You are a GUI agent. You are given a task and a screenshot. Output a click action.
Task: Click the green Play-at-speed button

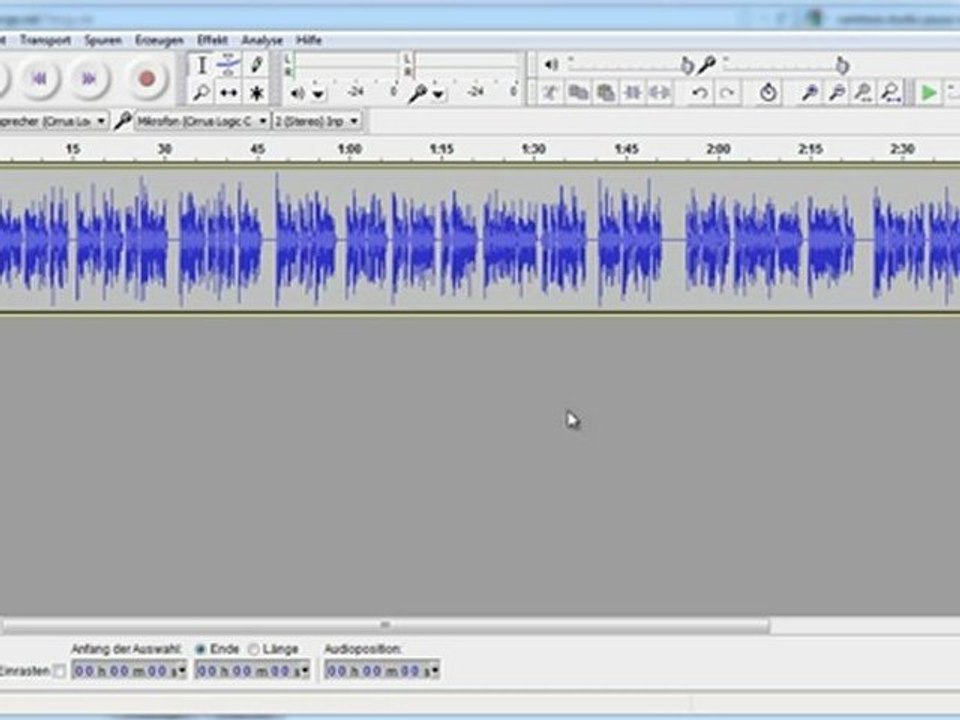[x=929, y=93]
